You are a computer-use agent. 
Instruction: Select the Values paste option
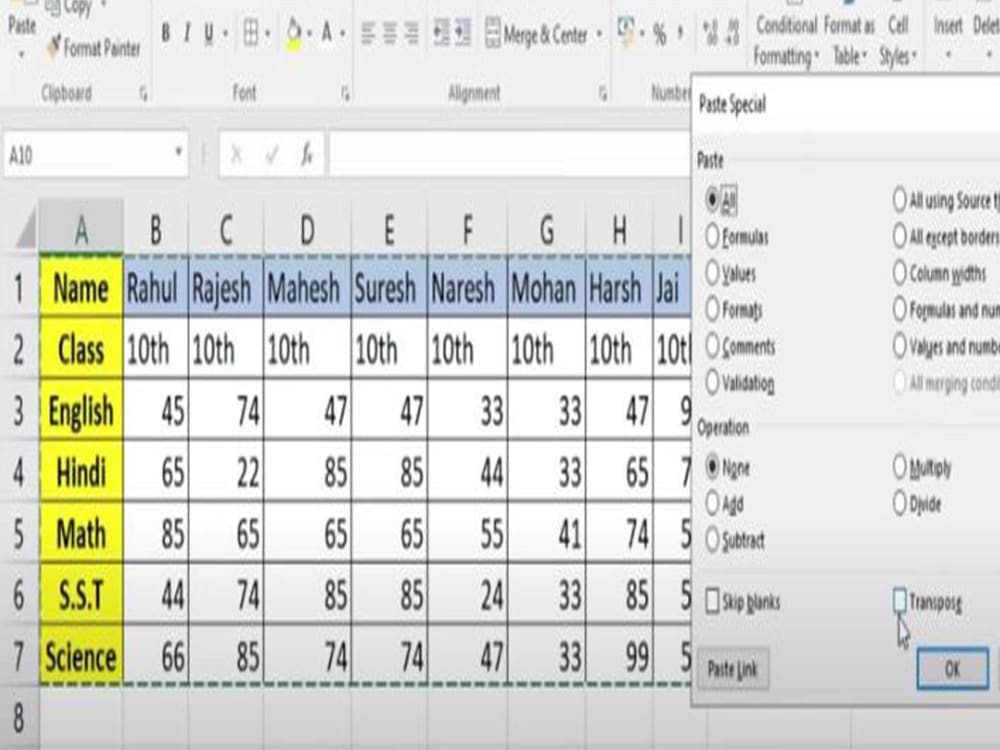click(712, 273)
